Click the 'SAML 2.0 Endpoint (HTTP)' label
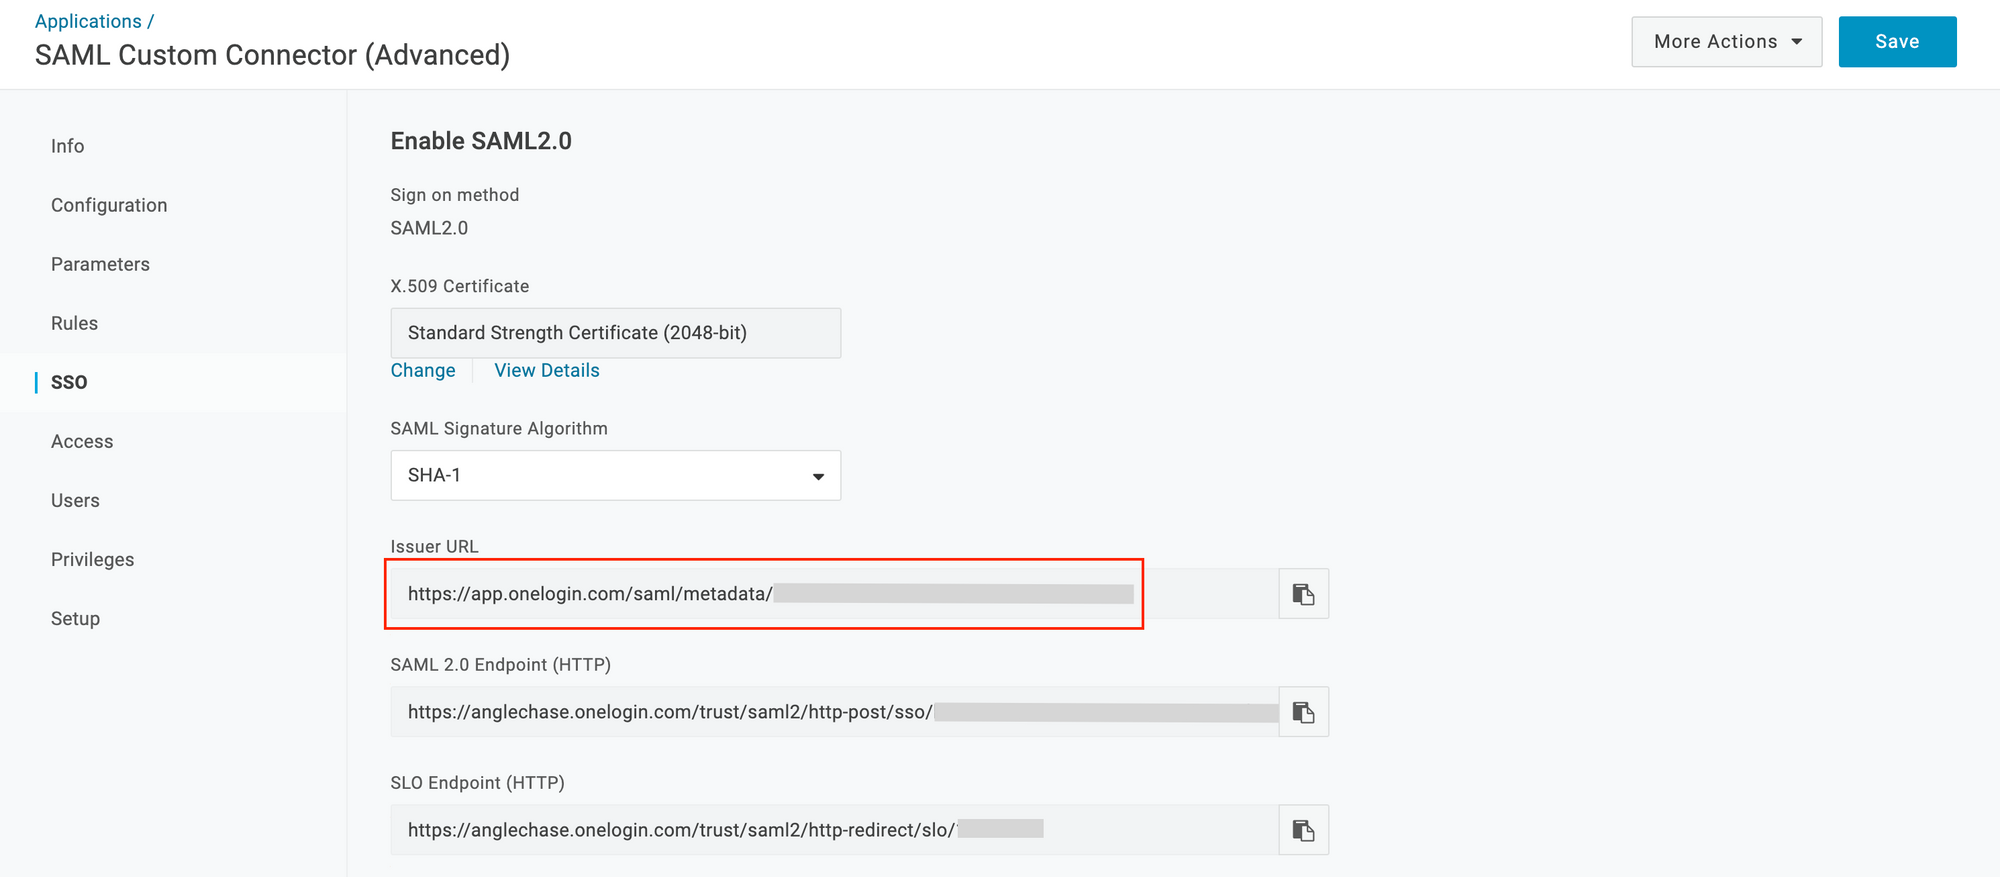2000x877 pixels. (501, 665)
